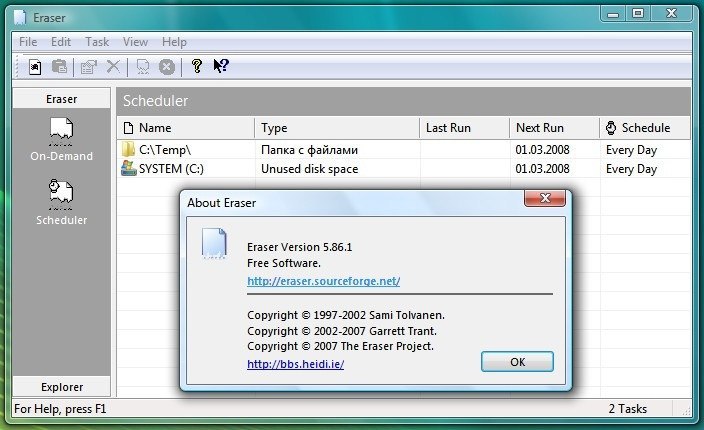
Task: Select the C:\Temp\ task row
Action: pos(404,149)
